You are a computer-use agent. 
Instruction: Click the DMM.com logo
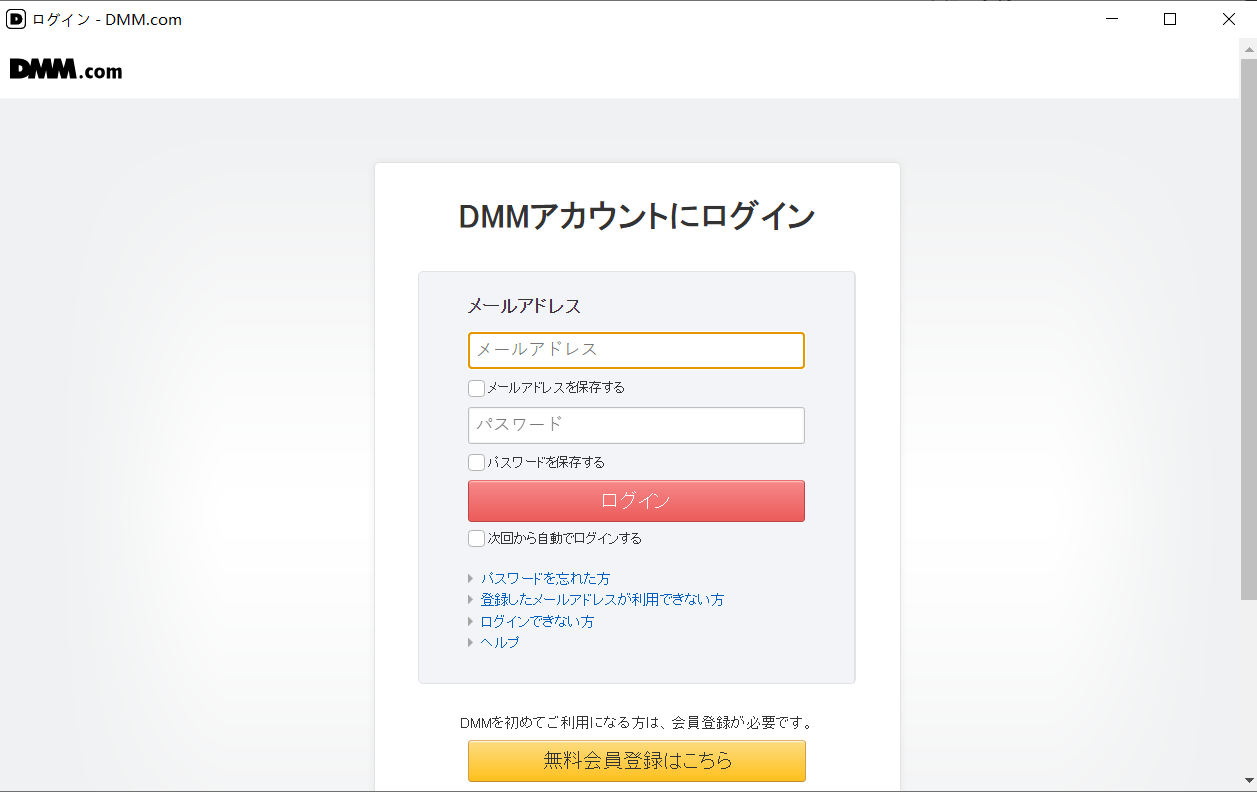click(65, 69)
